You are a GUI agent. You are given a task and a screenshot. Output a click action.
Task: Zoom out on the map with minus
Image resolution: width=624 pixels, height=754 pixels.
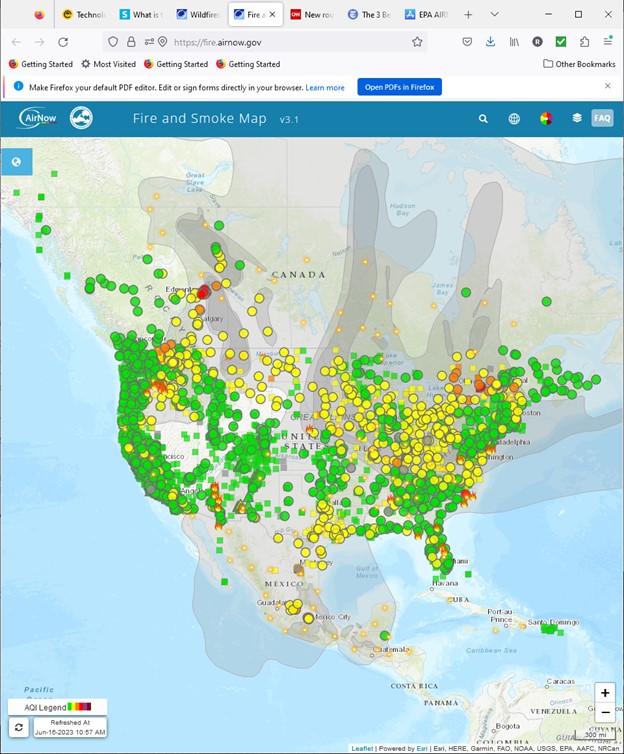point(604,712)
